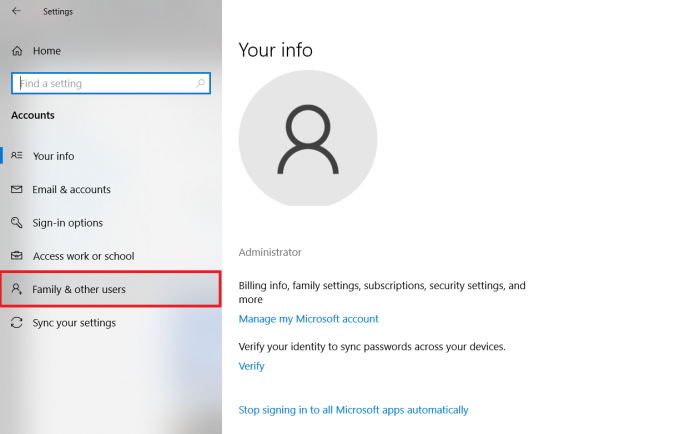
Task: Click the Billing info, family settings description text
Action: [x=382, y=292]
